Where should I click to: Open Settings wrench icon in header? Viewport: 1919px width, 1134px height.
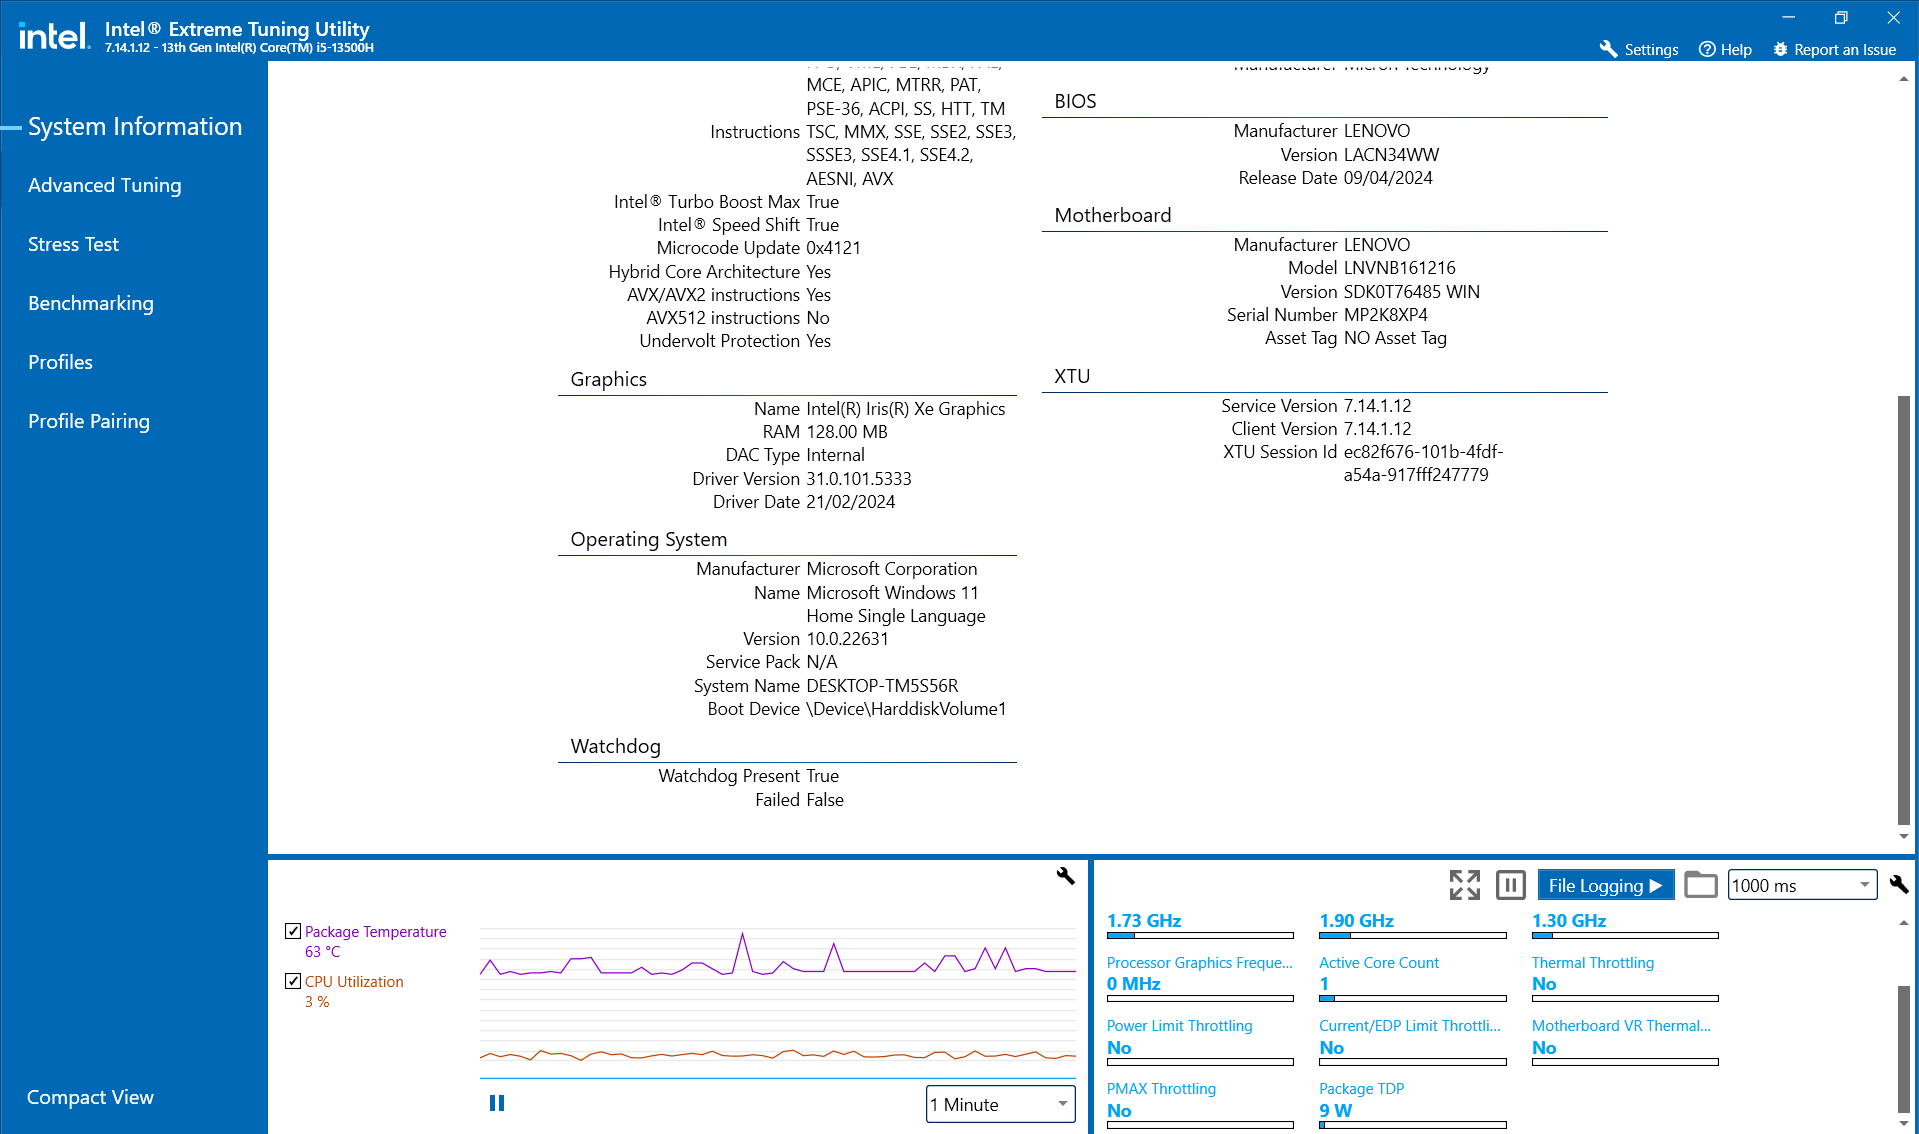1608,49
